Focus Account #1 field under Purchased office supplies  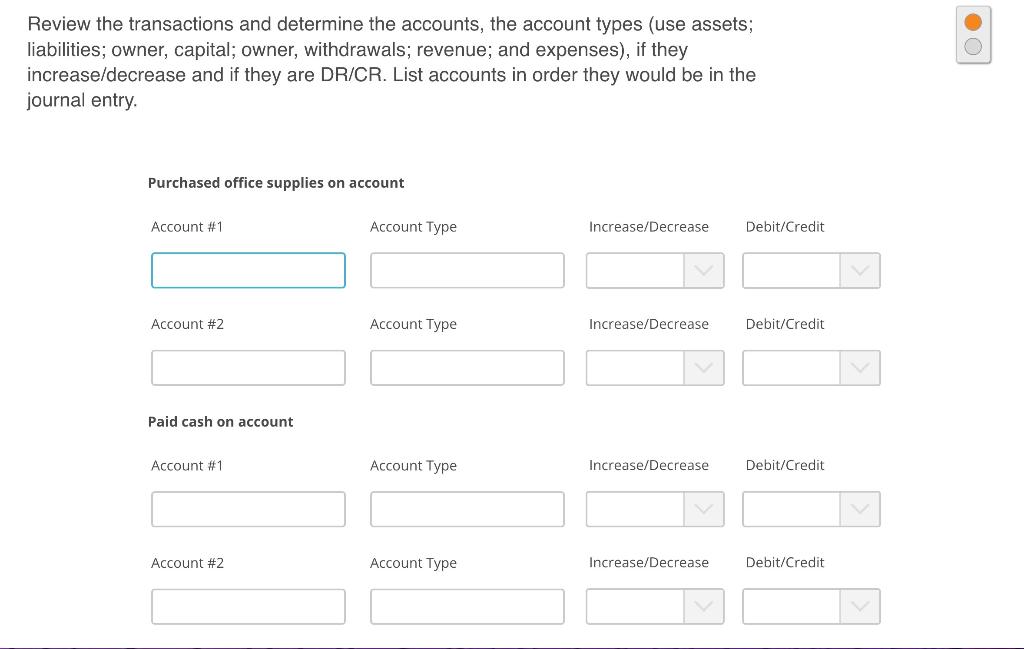(248, 270)
